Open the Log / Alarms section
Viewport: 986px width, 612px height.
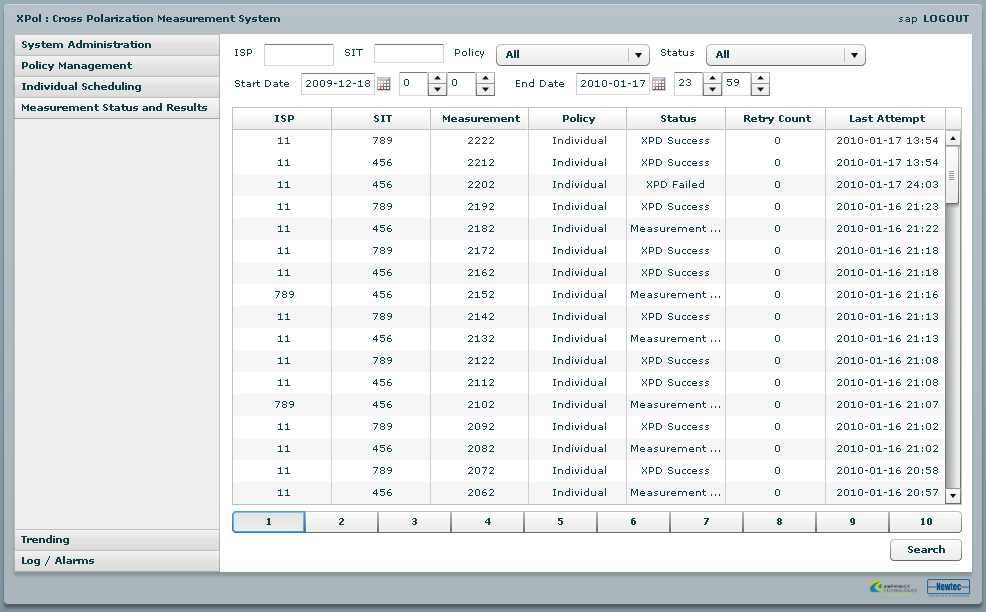[x=117, y=560]
